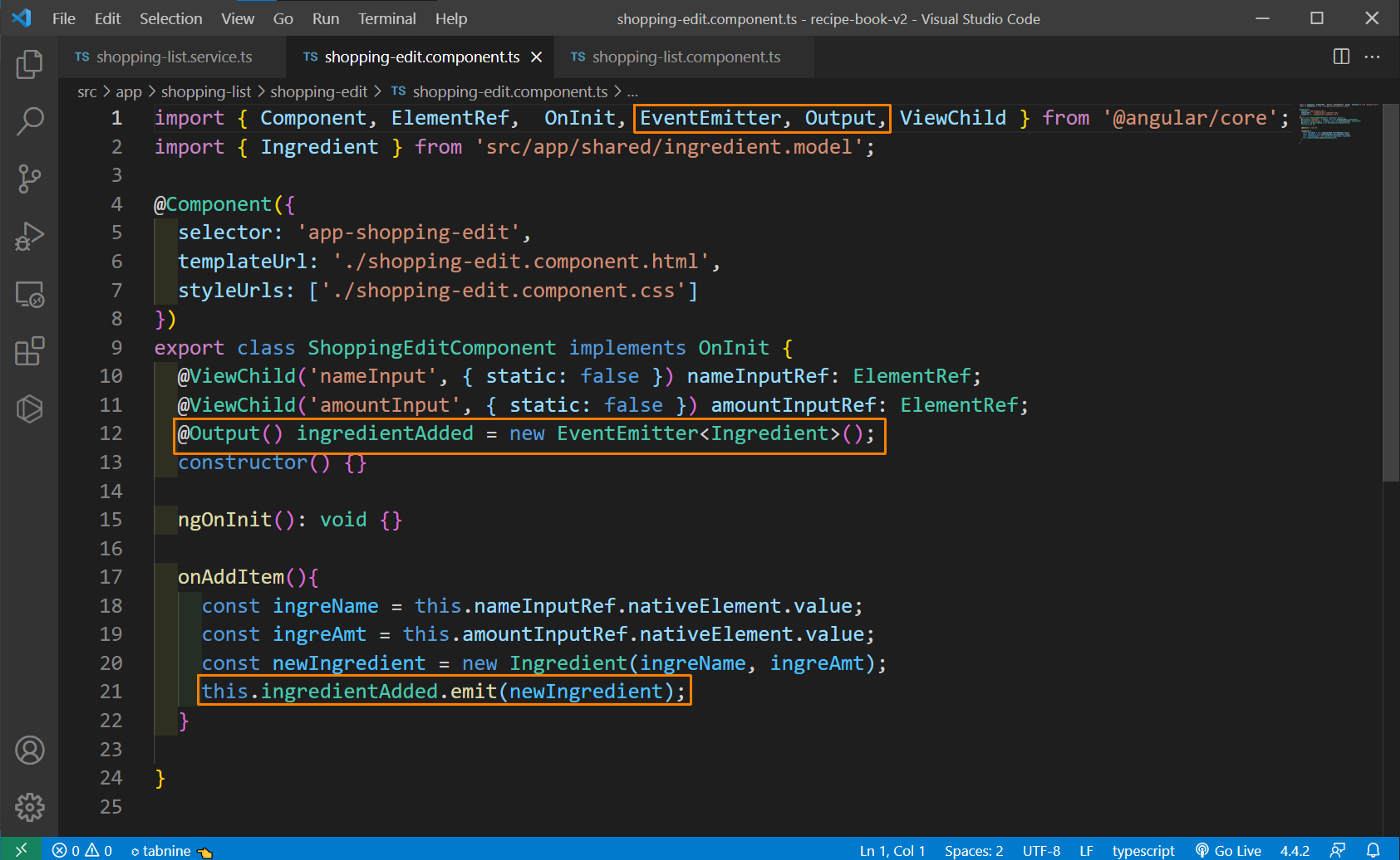Screen dimensions: 1400x860
Task: Click 'onAddItem' method name
Action: (x=231, y=577)
